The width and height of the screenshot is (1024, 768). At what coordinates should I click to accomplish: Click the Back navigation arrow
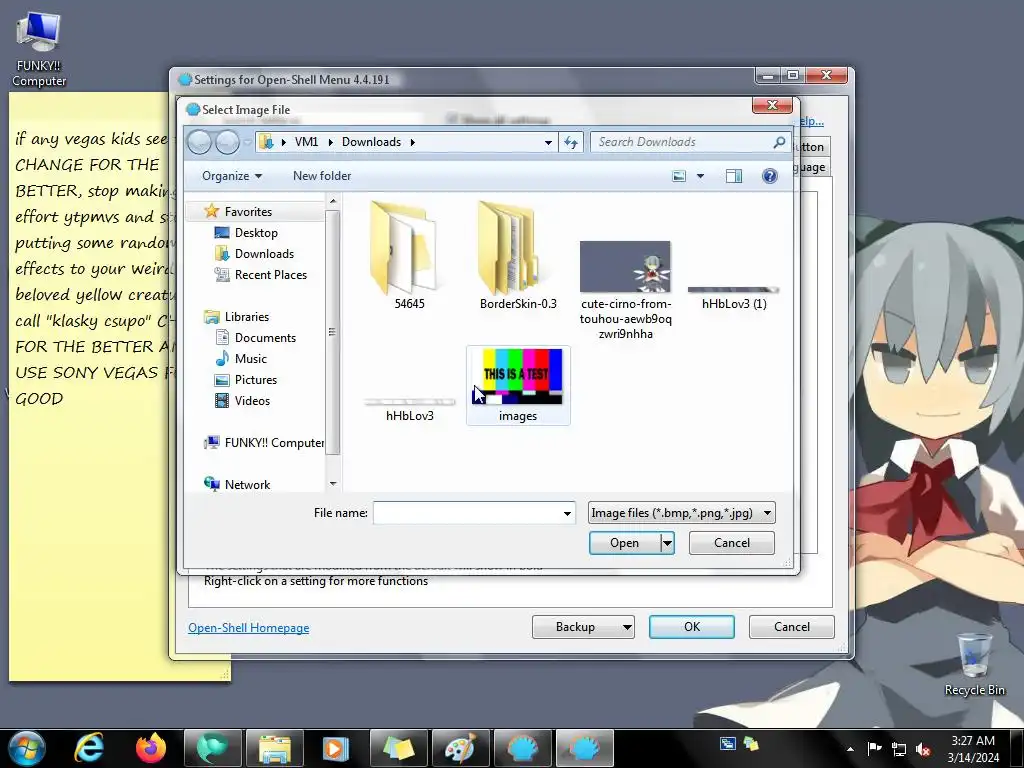(x=200, y=142)
